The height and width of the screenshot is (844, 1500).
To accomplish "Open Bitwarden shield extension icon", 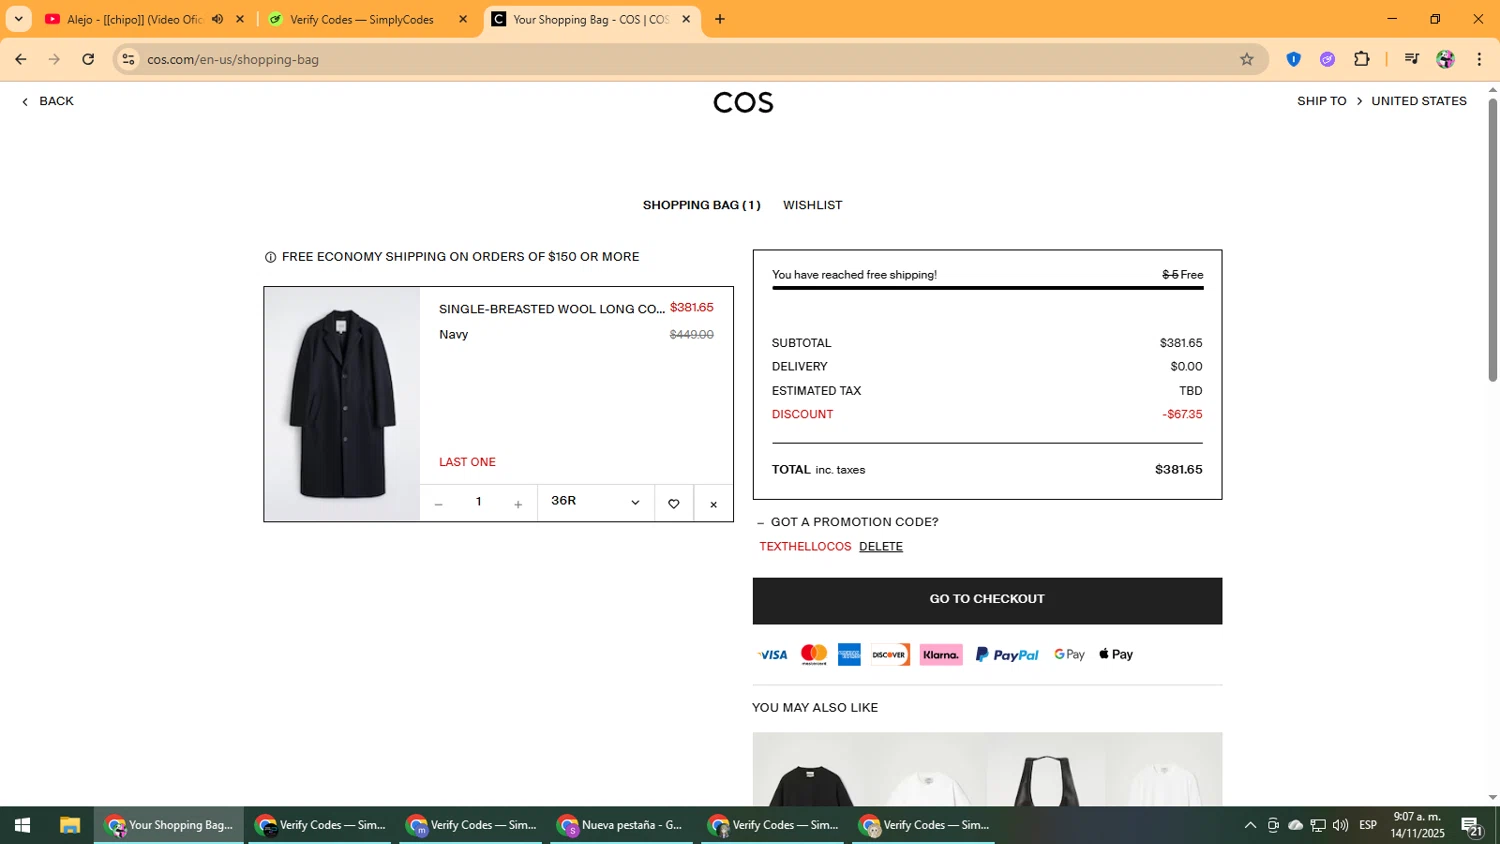I will click(1293, 59).
